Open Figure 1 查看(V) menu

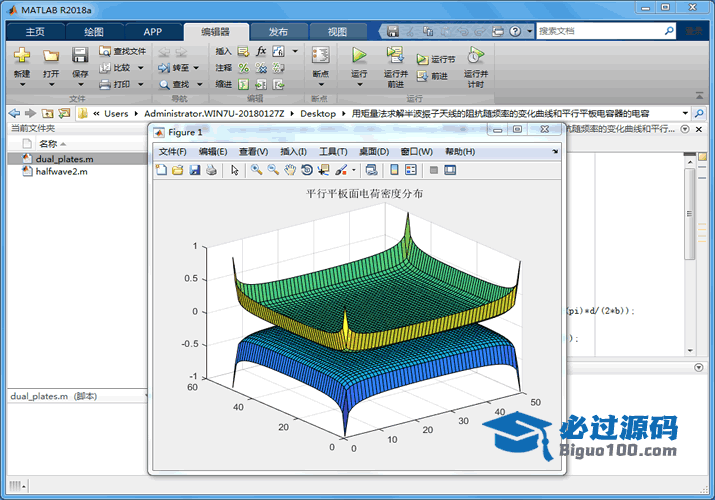[x=254, y=152]
